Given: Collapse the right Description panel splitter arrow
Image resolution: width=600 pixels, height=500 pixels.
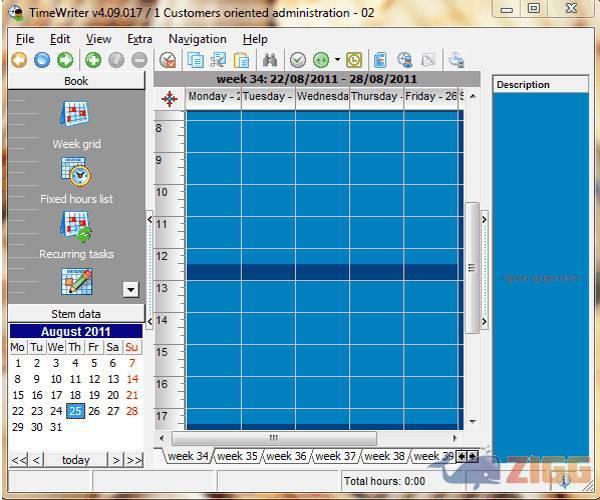Looking at the screenshot, I should point(484,219).
